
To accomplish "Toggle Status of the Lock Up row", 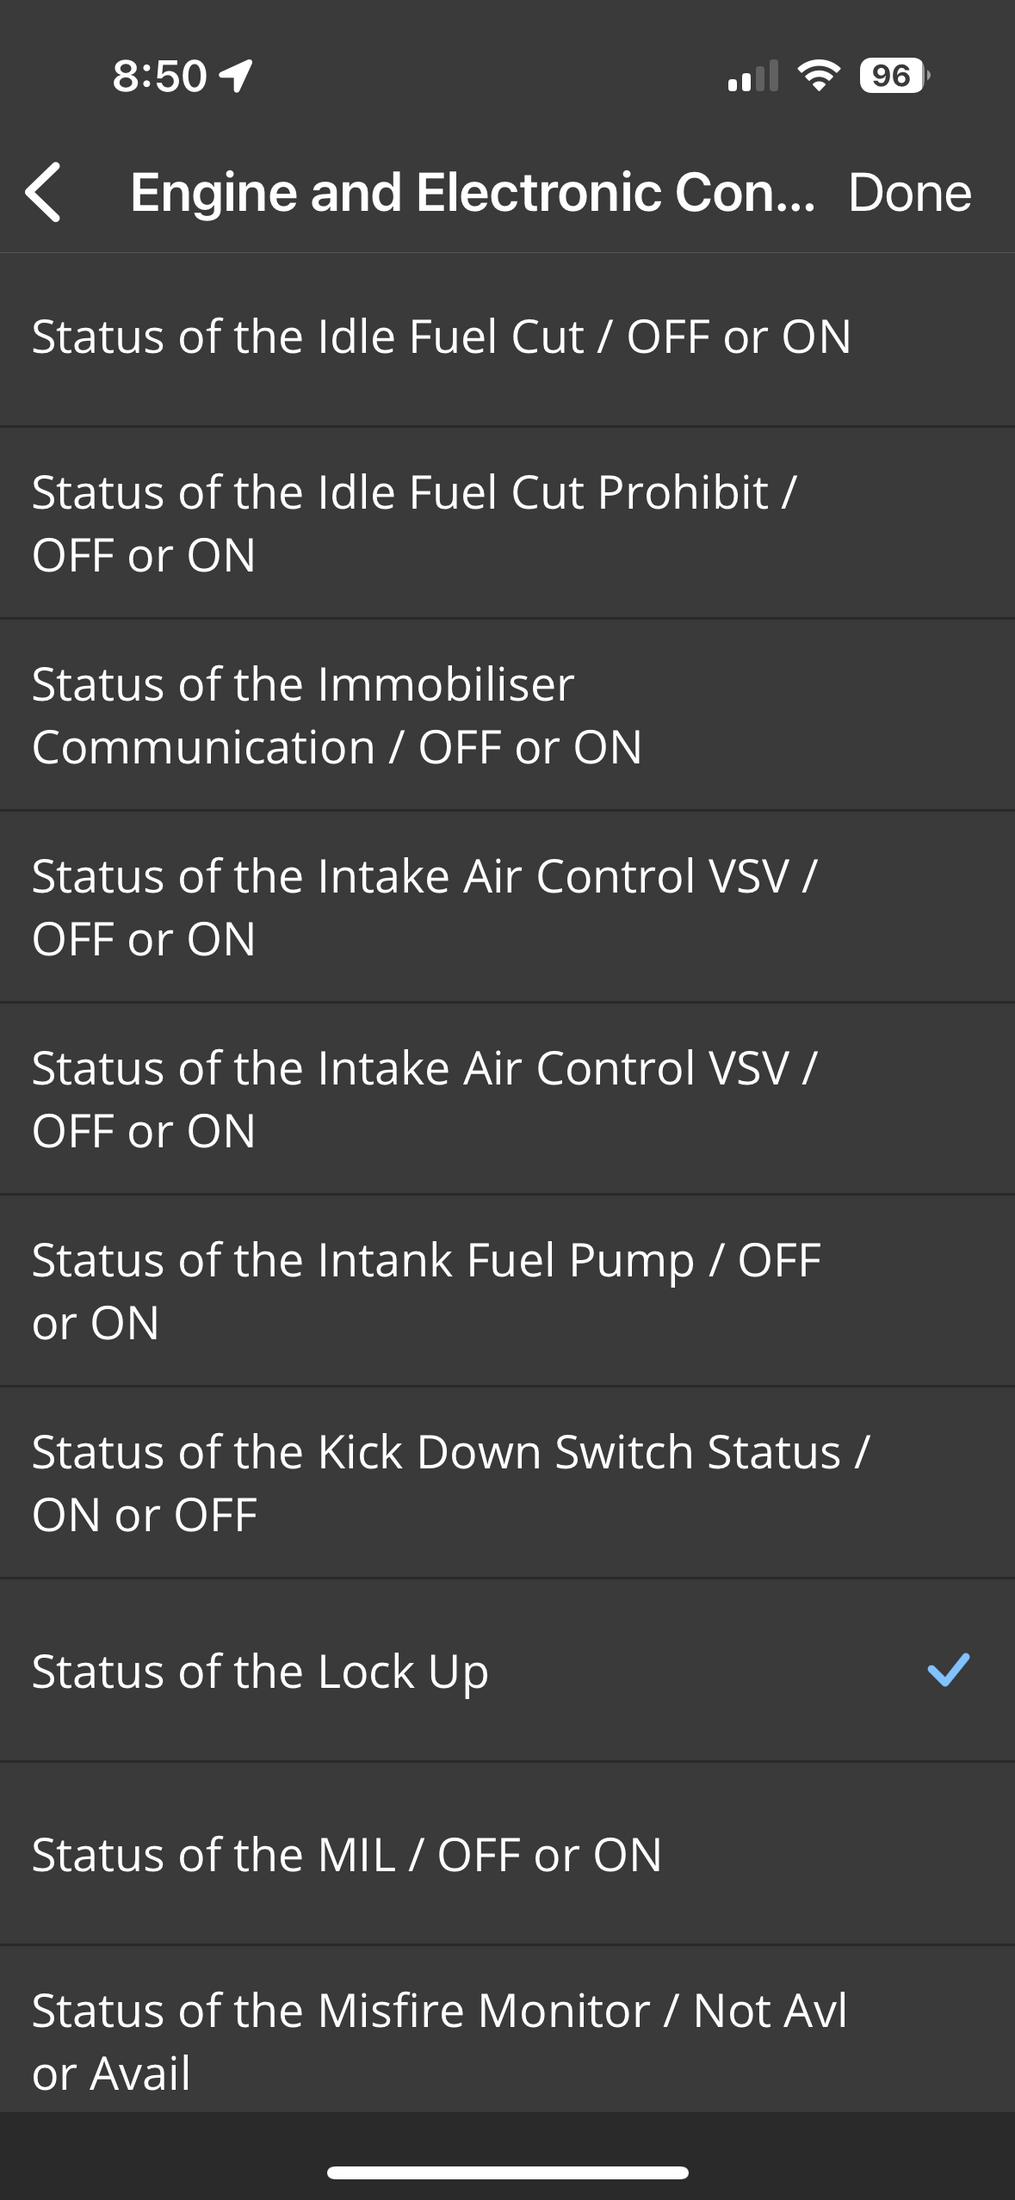I will click(x=507, y=1671).
